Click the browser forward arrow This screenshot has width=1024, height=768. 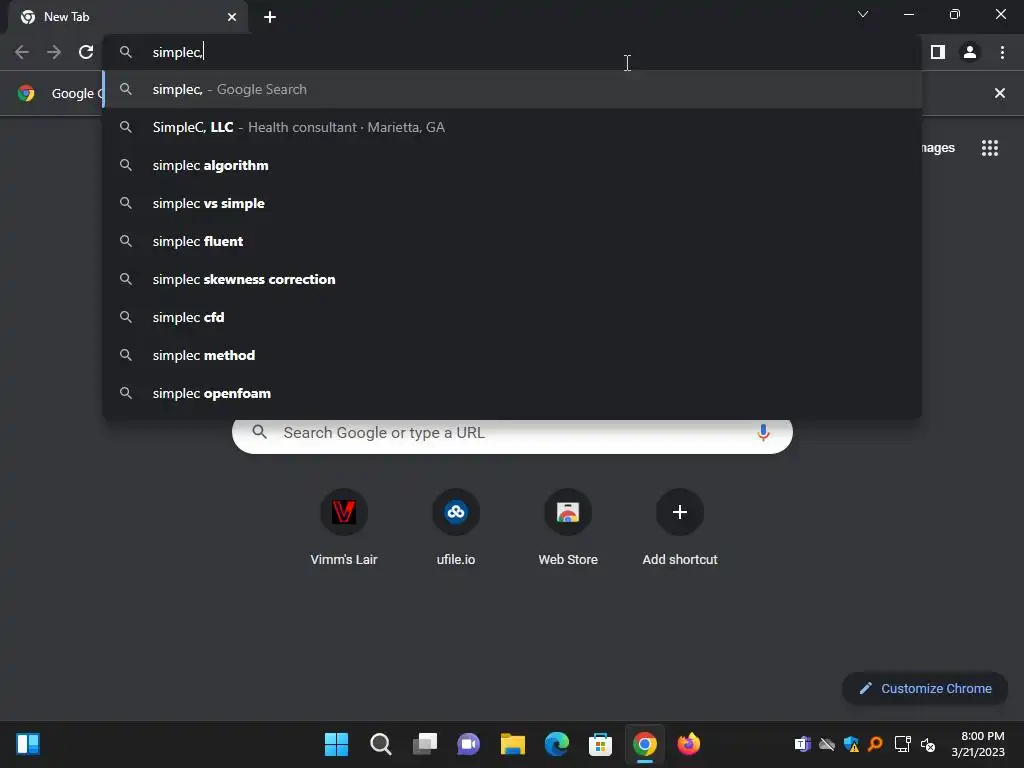click(54, 52)
